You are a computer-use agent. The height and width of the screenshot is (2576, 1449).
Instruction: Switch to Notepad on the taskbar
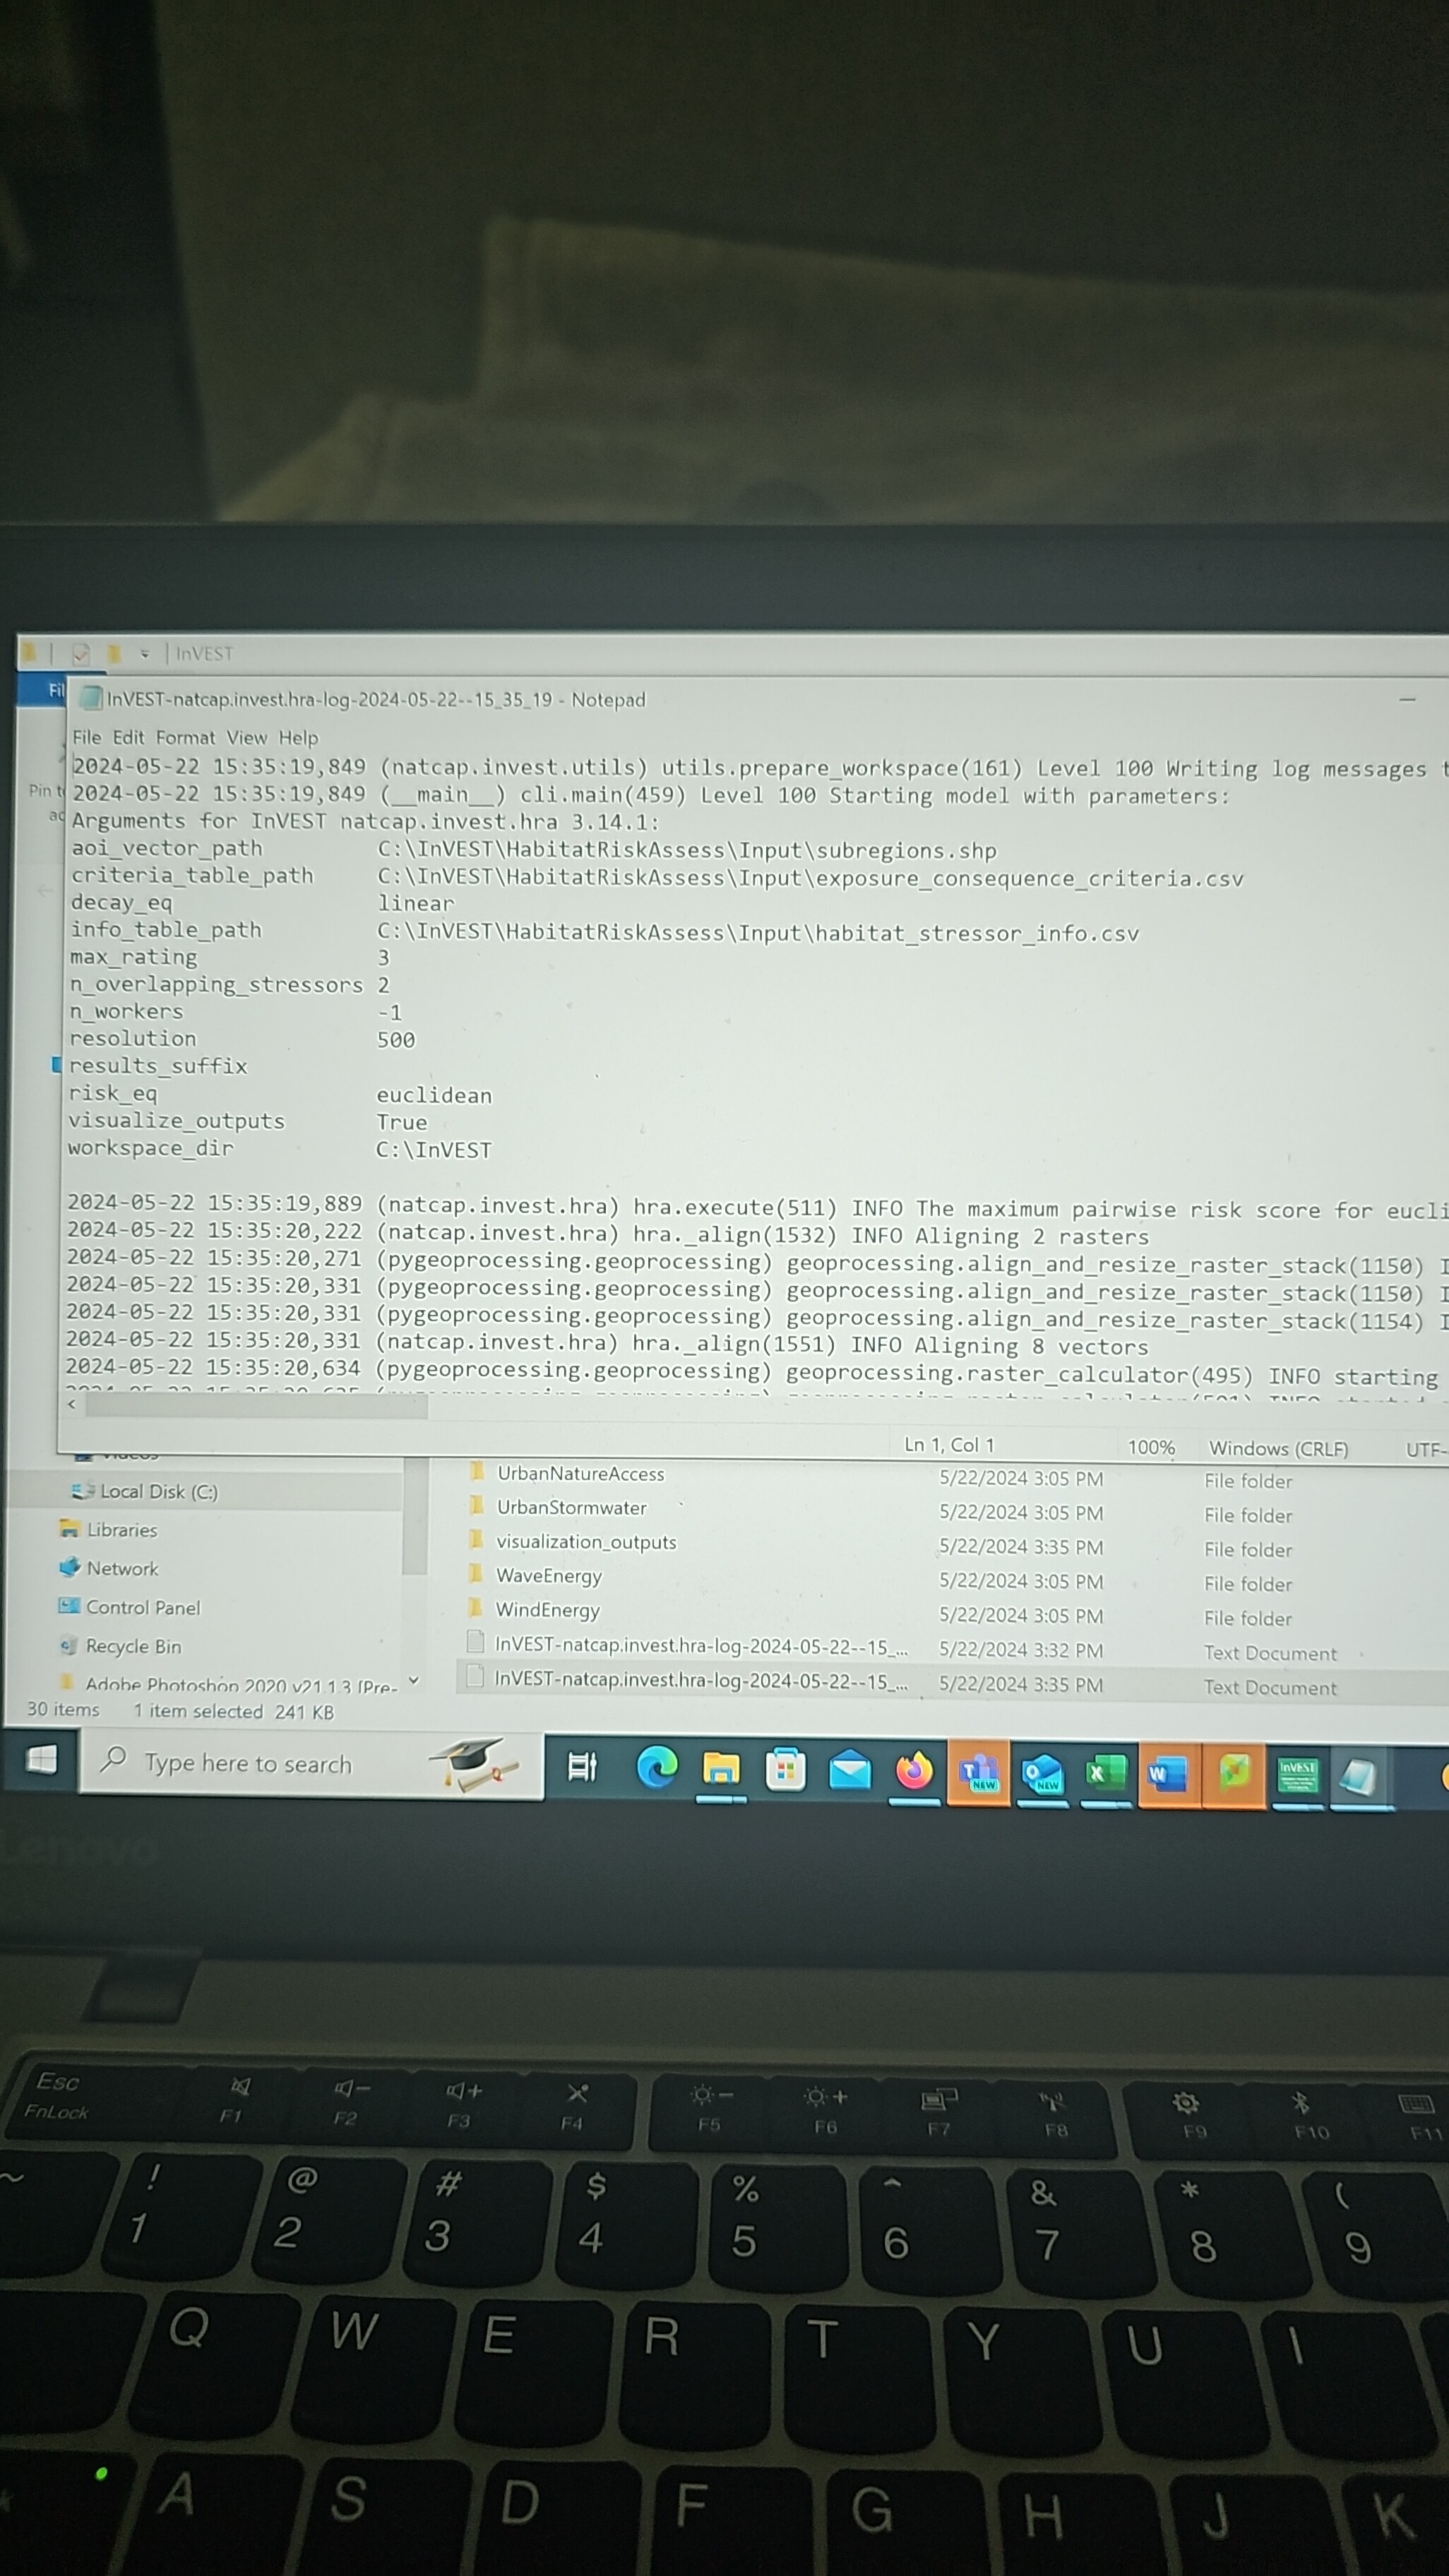point(1360,1777)
